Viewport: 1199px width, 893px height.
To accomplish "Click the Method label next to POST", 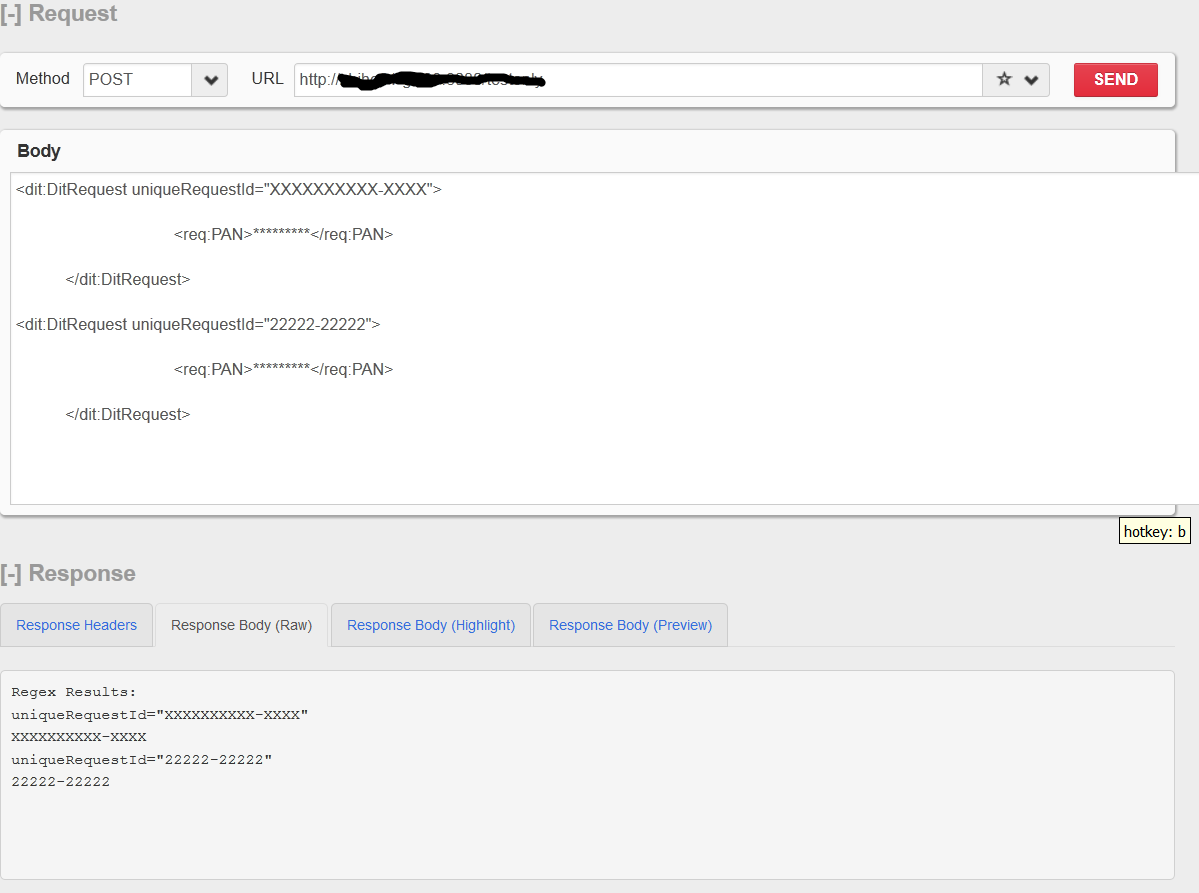I will [42, 79].
